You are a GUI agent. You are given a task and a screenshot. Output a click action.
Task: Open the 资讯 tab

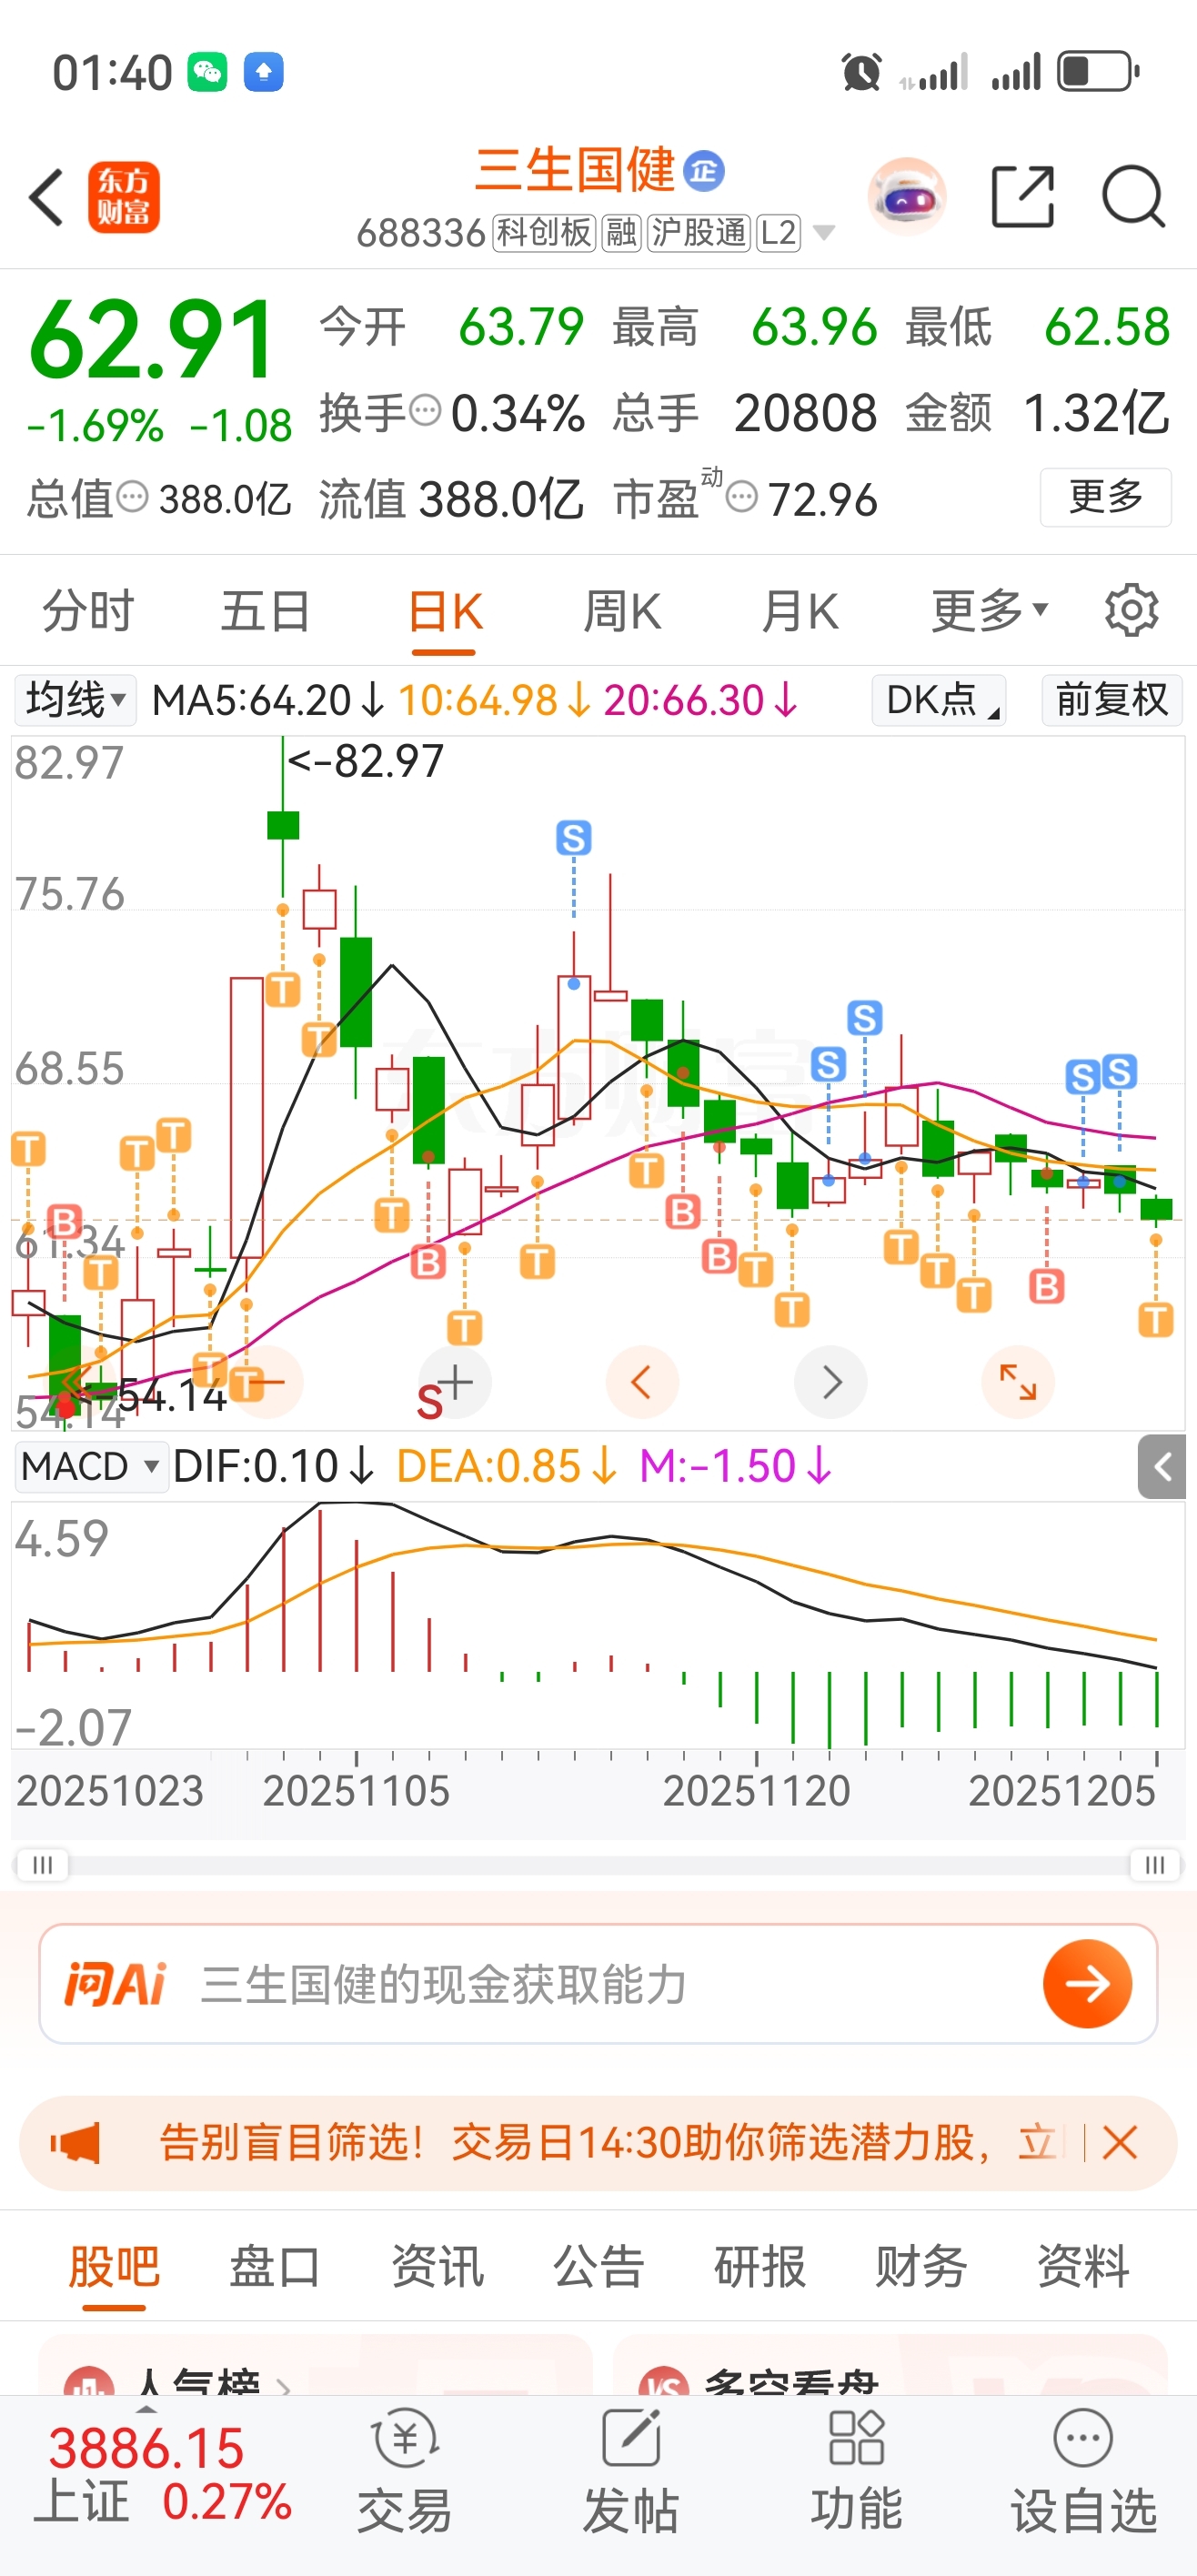coord(437,2266)
